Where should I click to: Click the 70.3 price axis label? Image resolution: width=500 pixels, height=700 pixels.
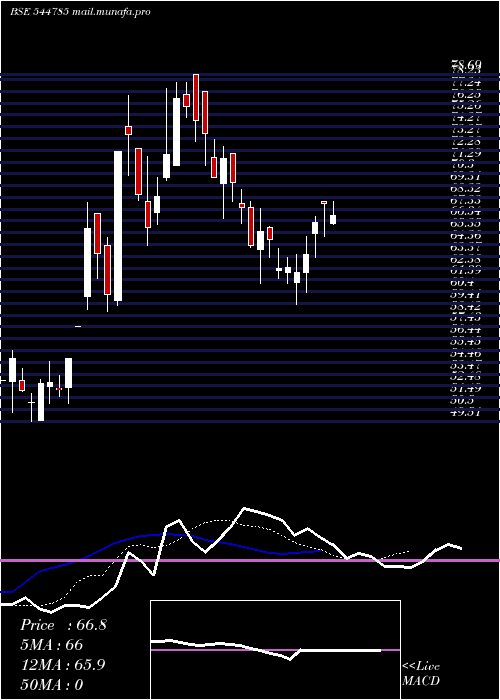[462, 165]
